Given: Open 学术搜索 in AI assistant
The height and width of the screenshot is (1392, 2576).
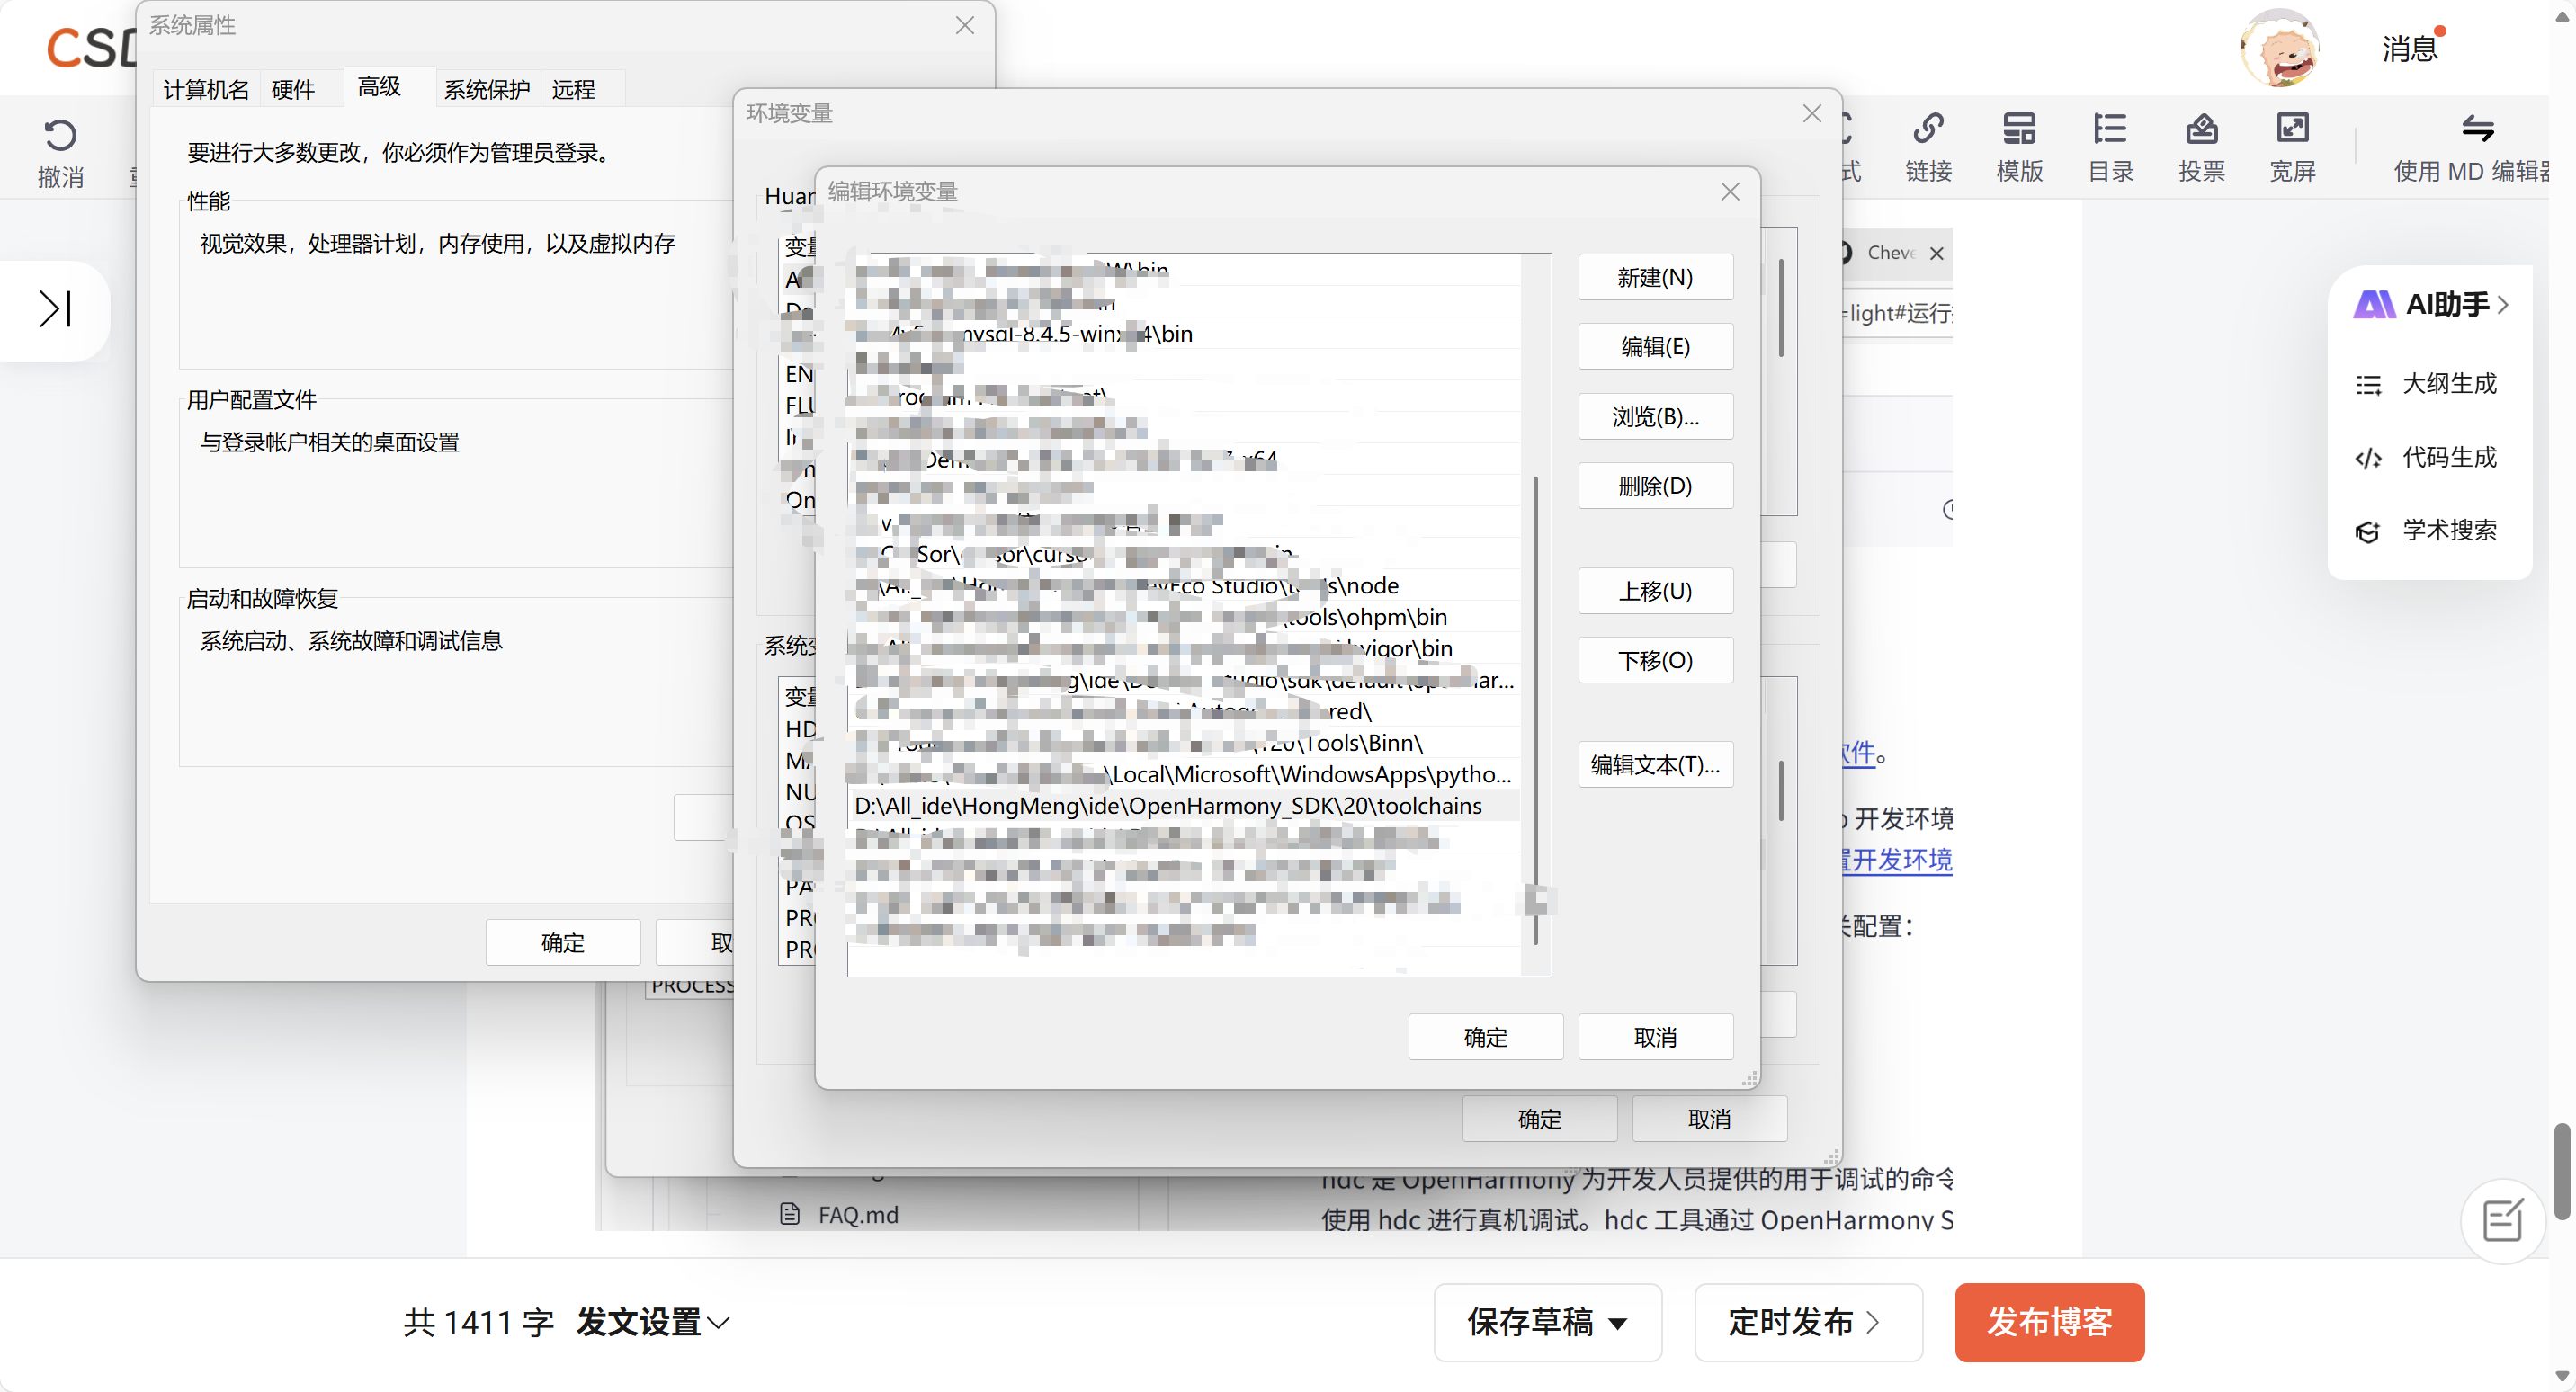Looking at the screenshot, I should click(2448, 530).
